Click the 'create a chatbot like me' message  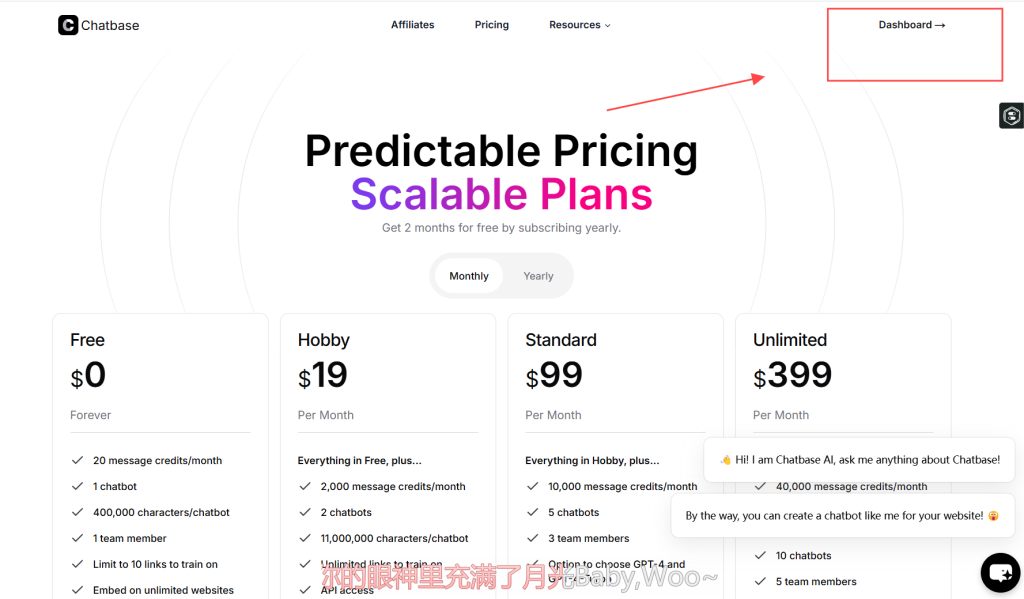coord(842,516)
